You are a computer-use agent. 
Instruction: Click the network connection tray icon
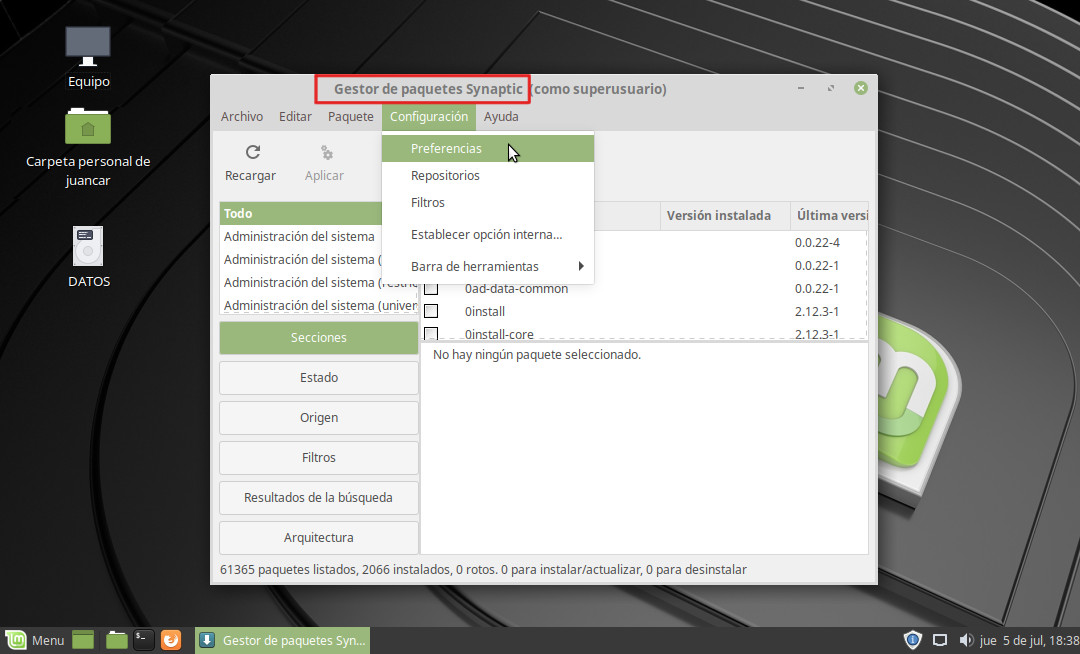pyautogui.click(x=939, y=640)
